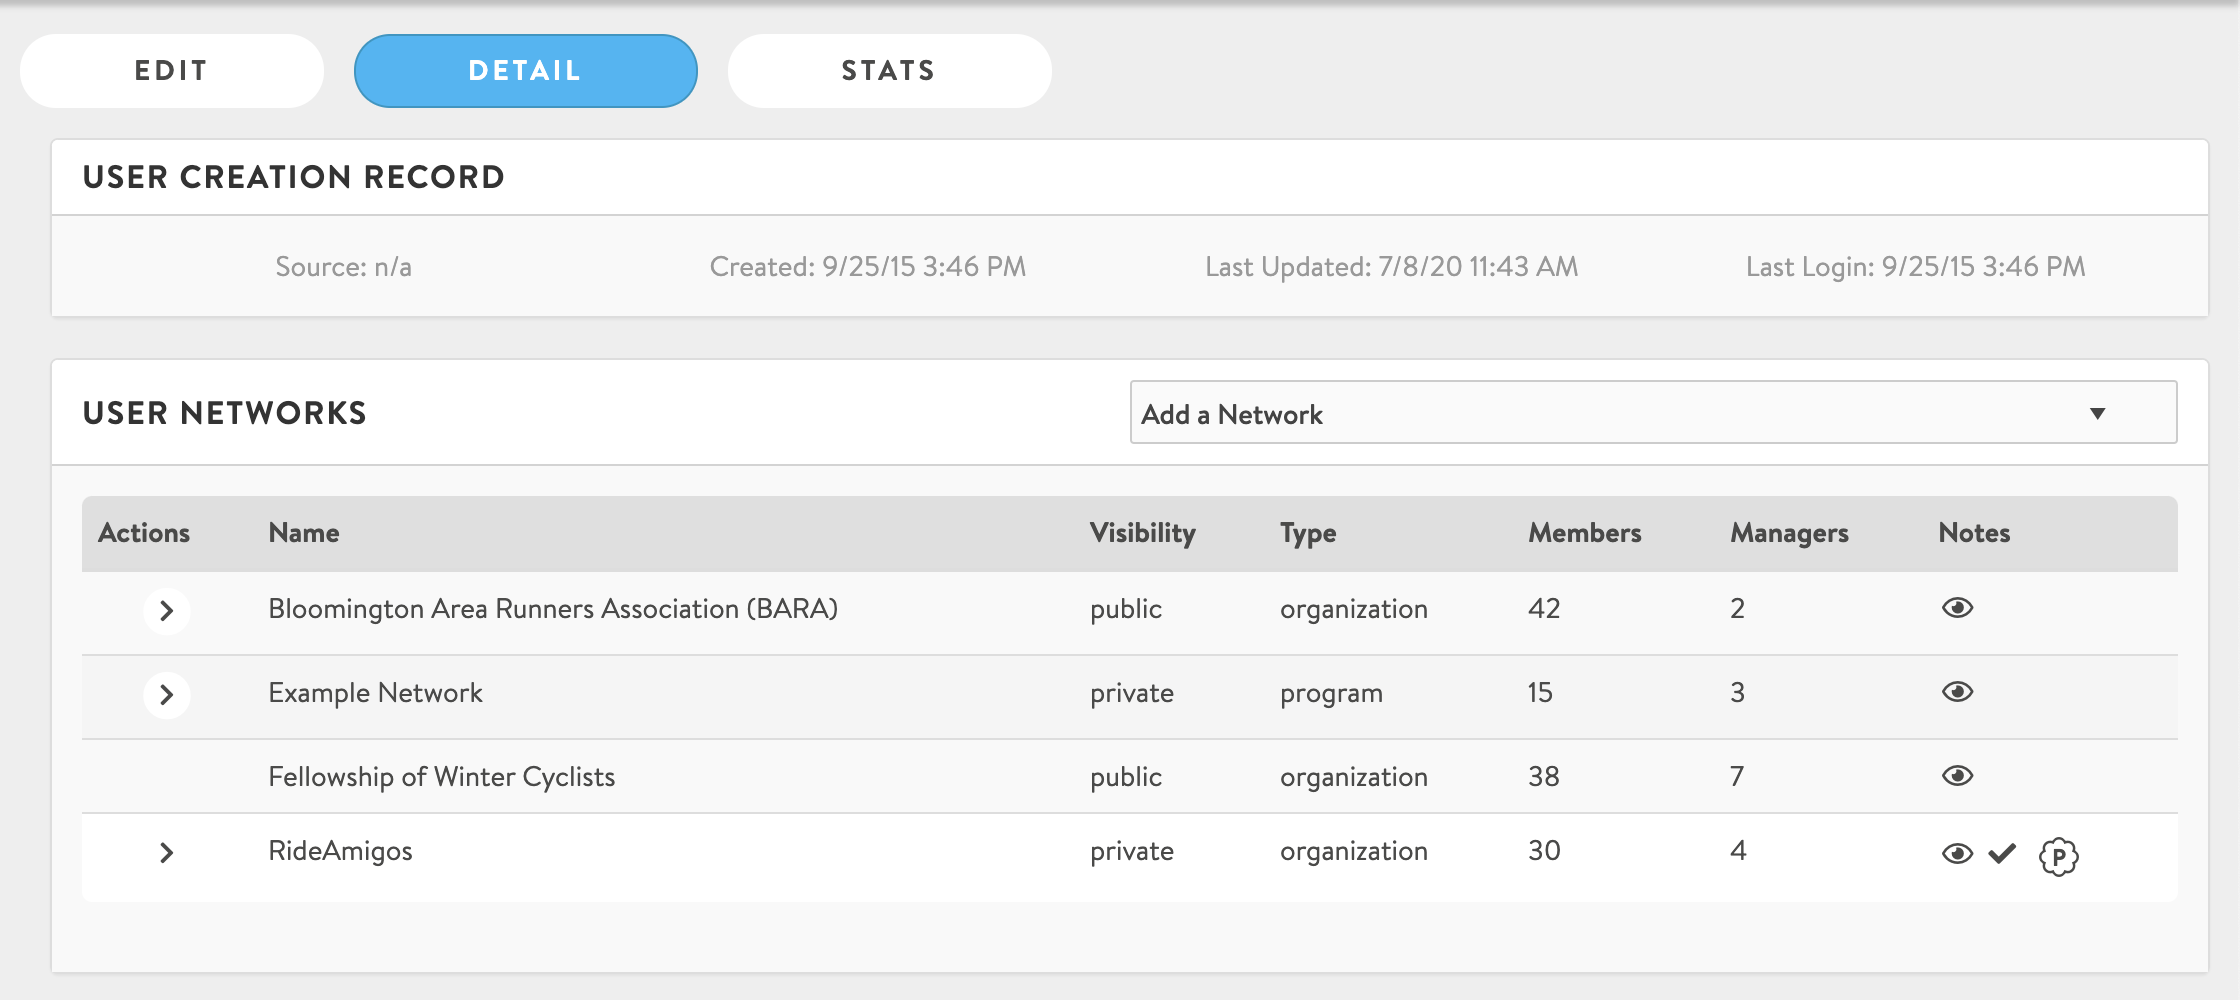The image size is (2240, 1000).
Task: Click the eye icon in the RideAmigos row
Action: click(1957, 854)
